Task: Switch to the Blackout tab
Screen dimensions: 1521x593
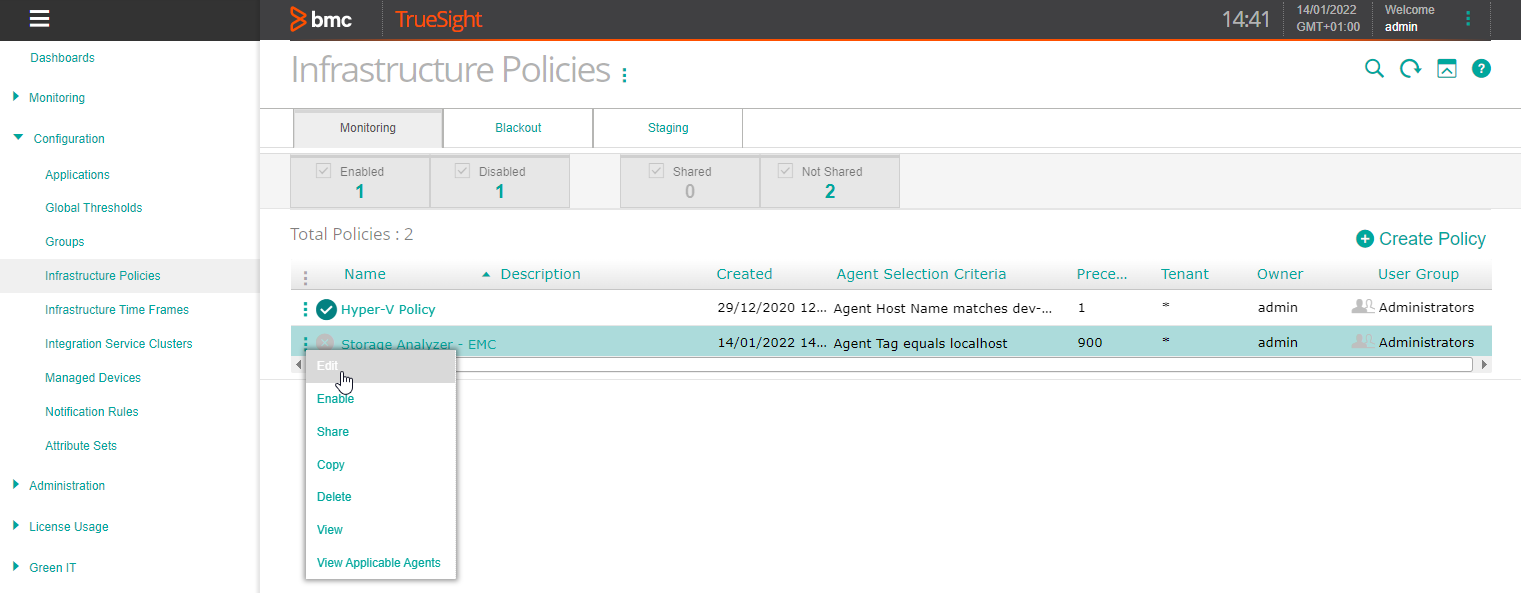Action: [517, 128]
